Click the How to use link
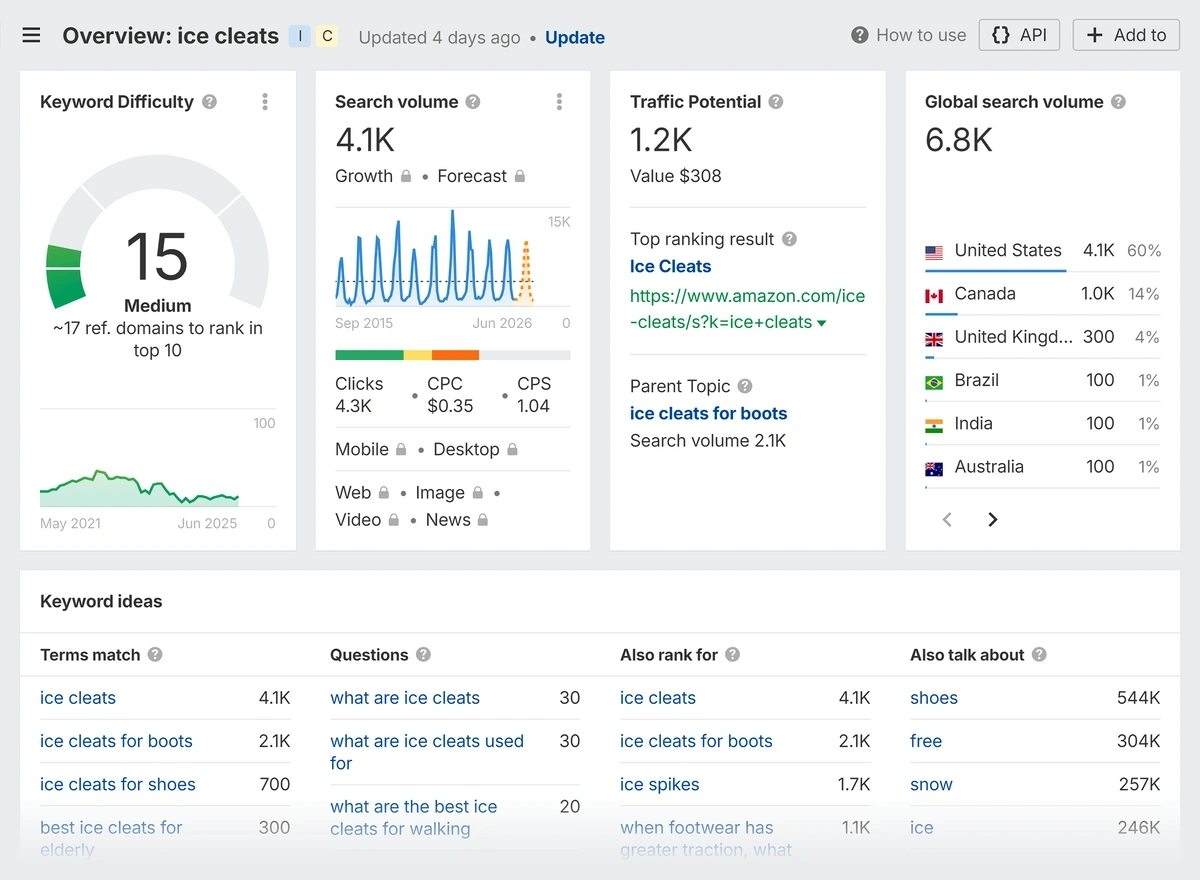Viewport: 1200px width, 880px height. coord(909,35)
